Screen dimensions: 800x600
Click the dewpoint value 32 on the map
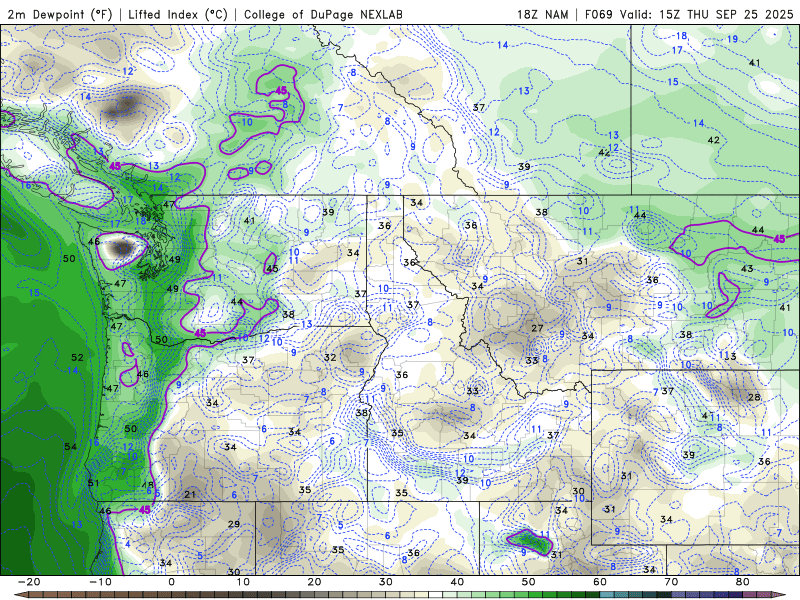click(x=330, y=357)
